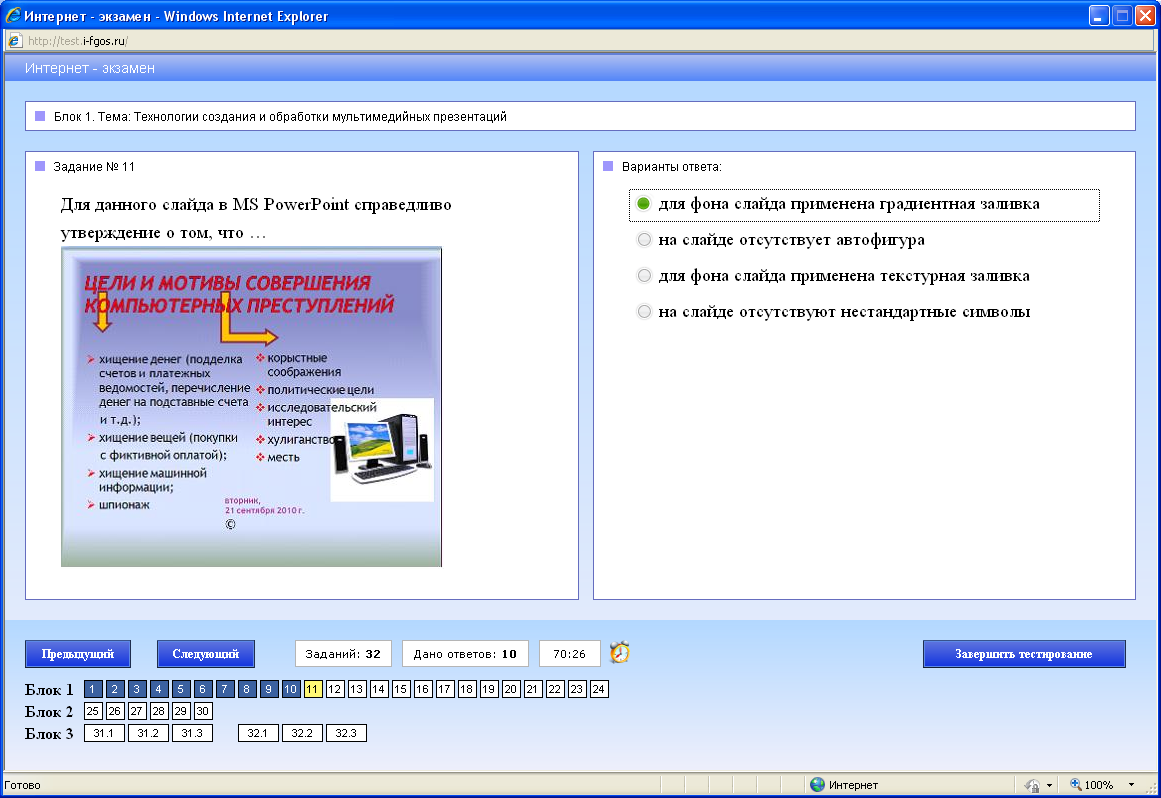Screen dimensions: 1161x798
Task: Go to question 23
Action: [576, 689]
